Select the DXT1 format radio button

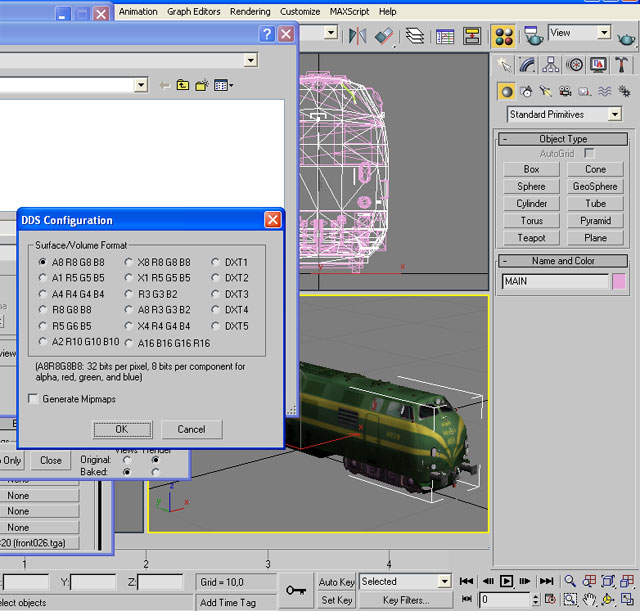[217, 262]
